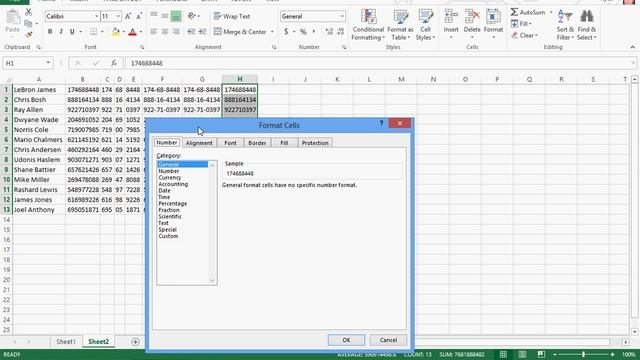640x360 pixels.
Task: Click the Name Box showing H1
Action: pos(27,63)
